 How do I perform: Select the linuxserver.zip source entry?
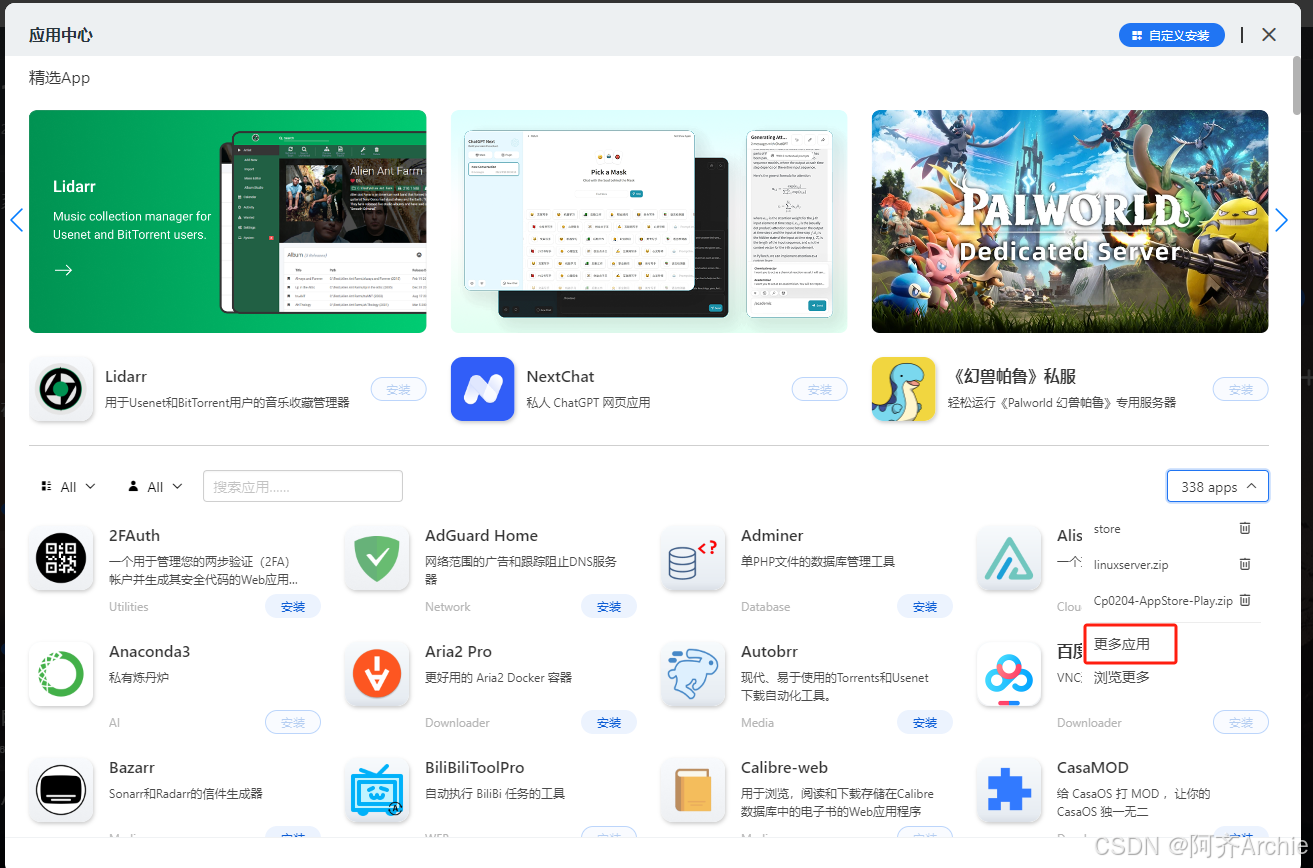point(1131,565)
